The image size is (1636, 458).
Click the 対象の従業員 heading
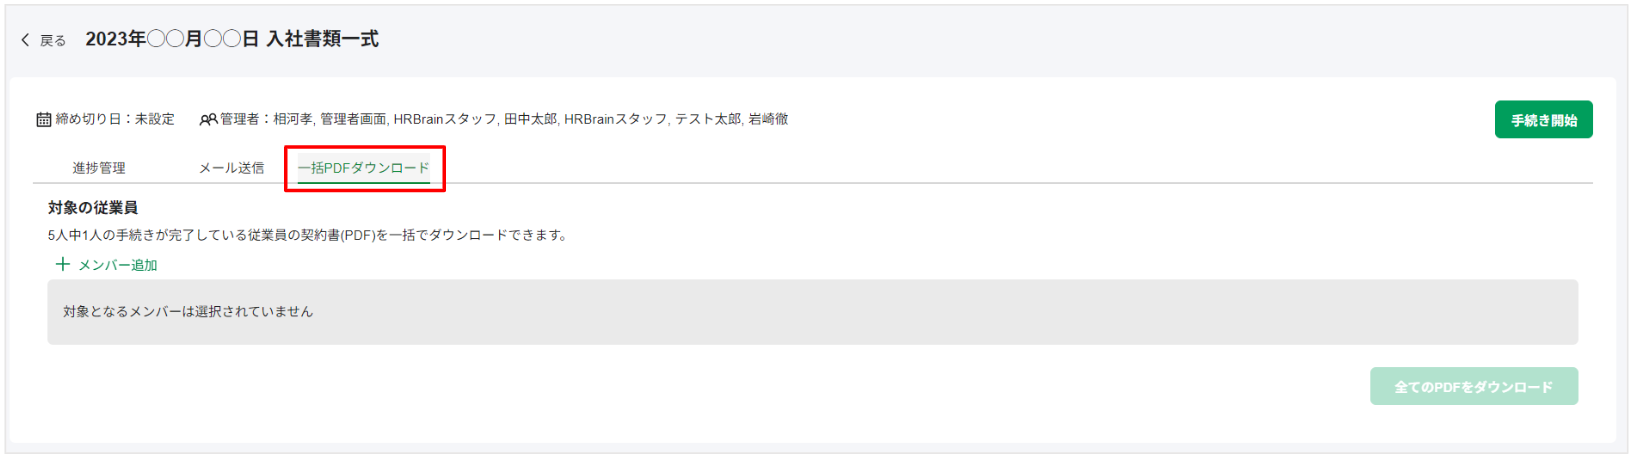93,208
